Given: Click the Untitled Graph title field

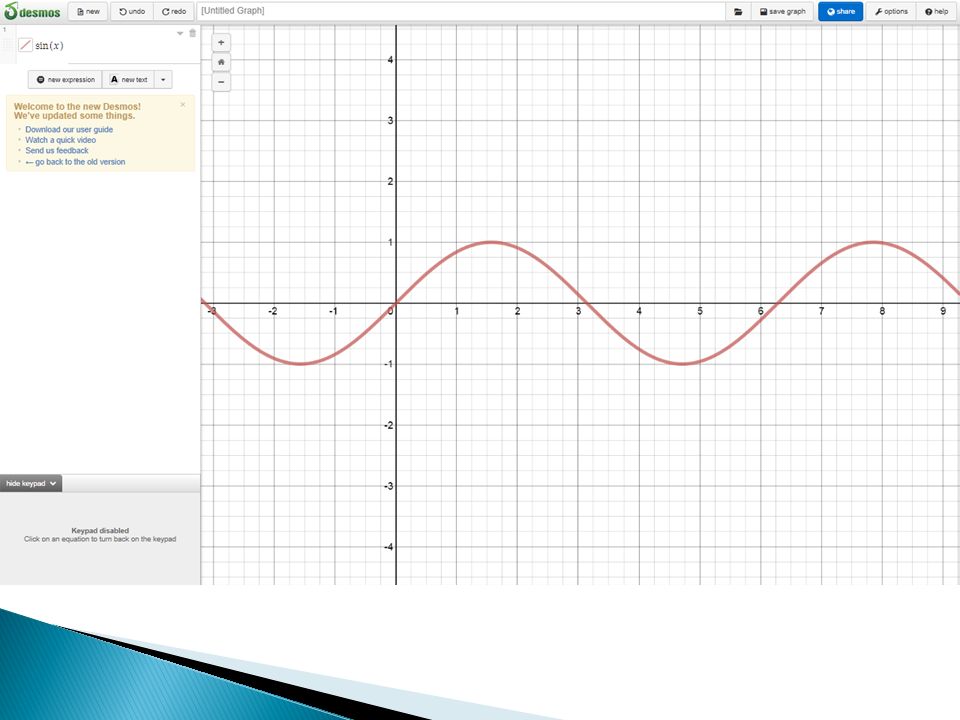Looking at the screenshot, I should click(x=461, y=11).
